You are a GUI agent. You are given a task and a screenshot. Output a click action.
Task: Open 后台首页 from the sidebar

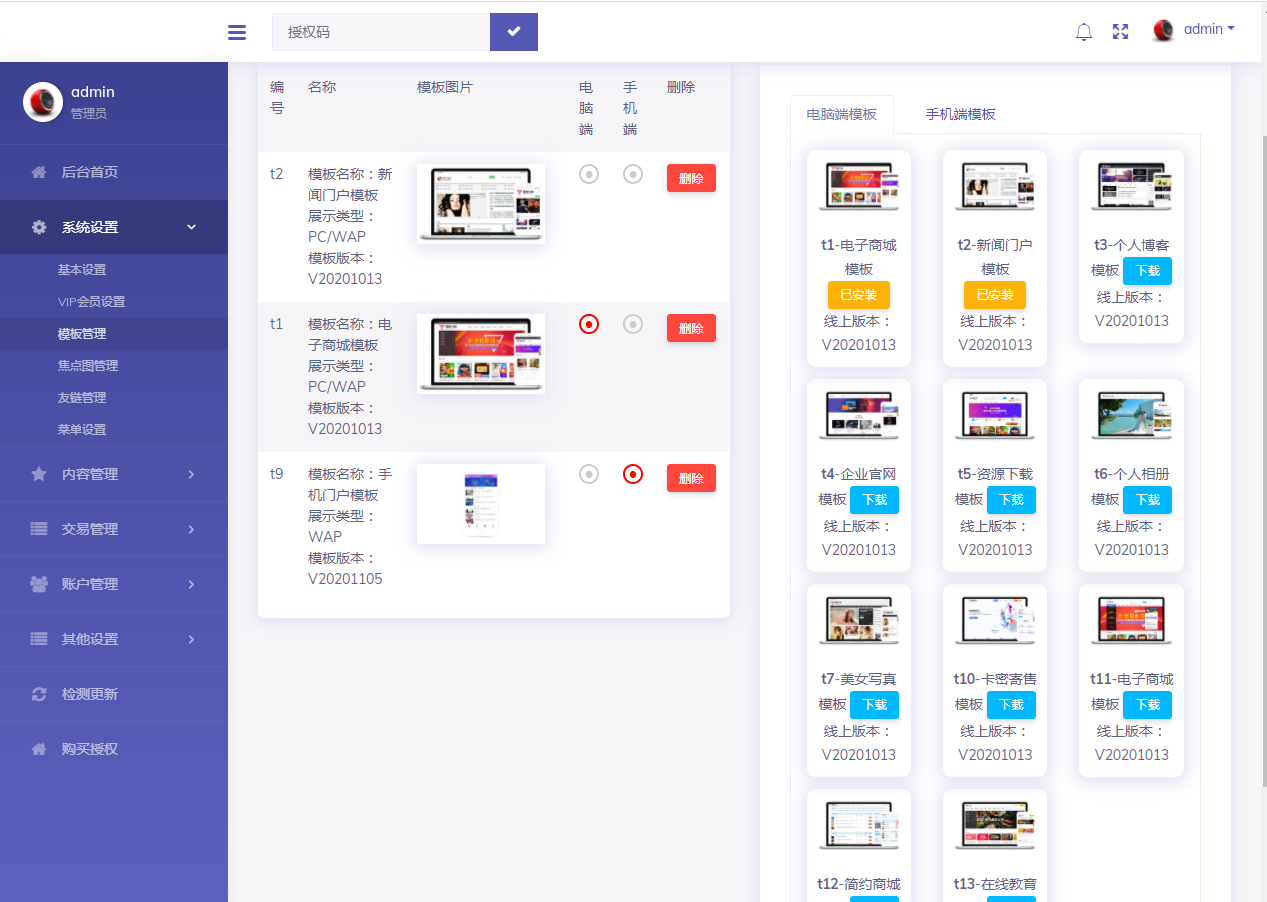coord(90,172)
